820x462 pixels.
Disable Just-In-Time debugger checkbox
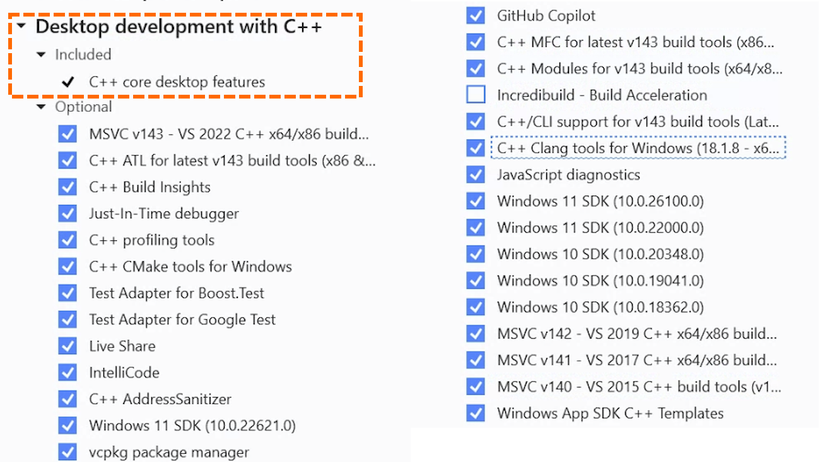coord(67,213)
